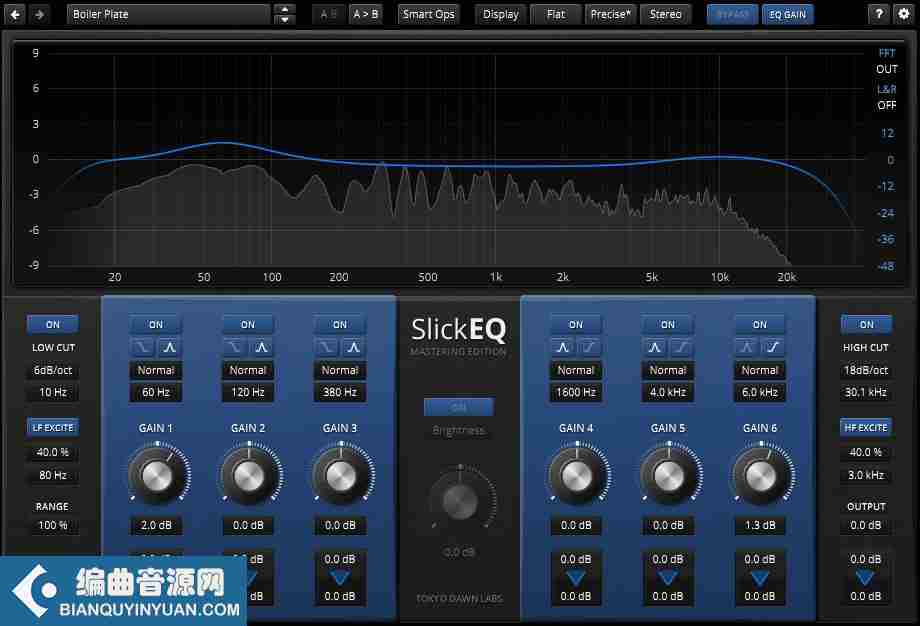The image size is (920, 626).
Task: Click the redo forward arrow icon
Action: [x=40, y=14]
